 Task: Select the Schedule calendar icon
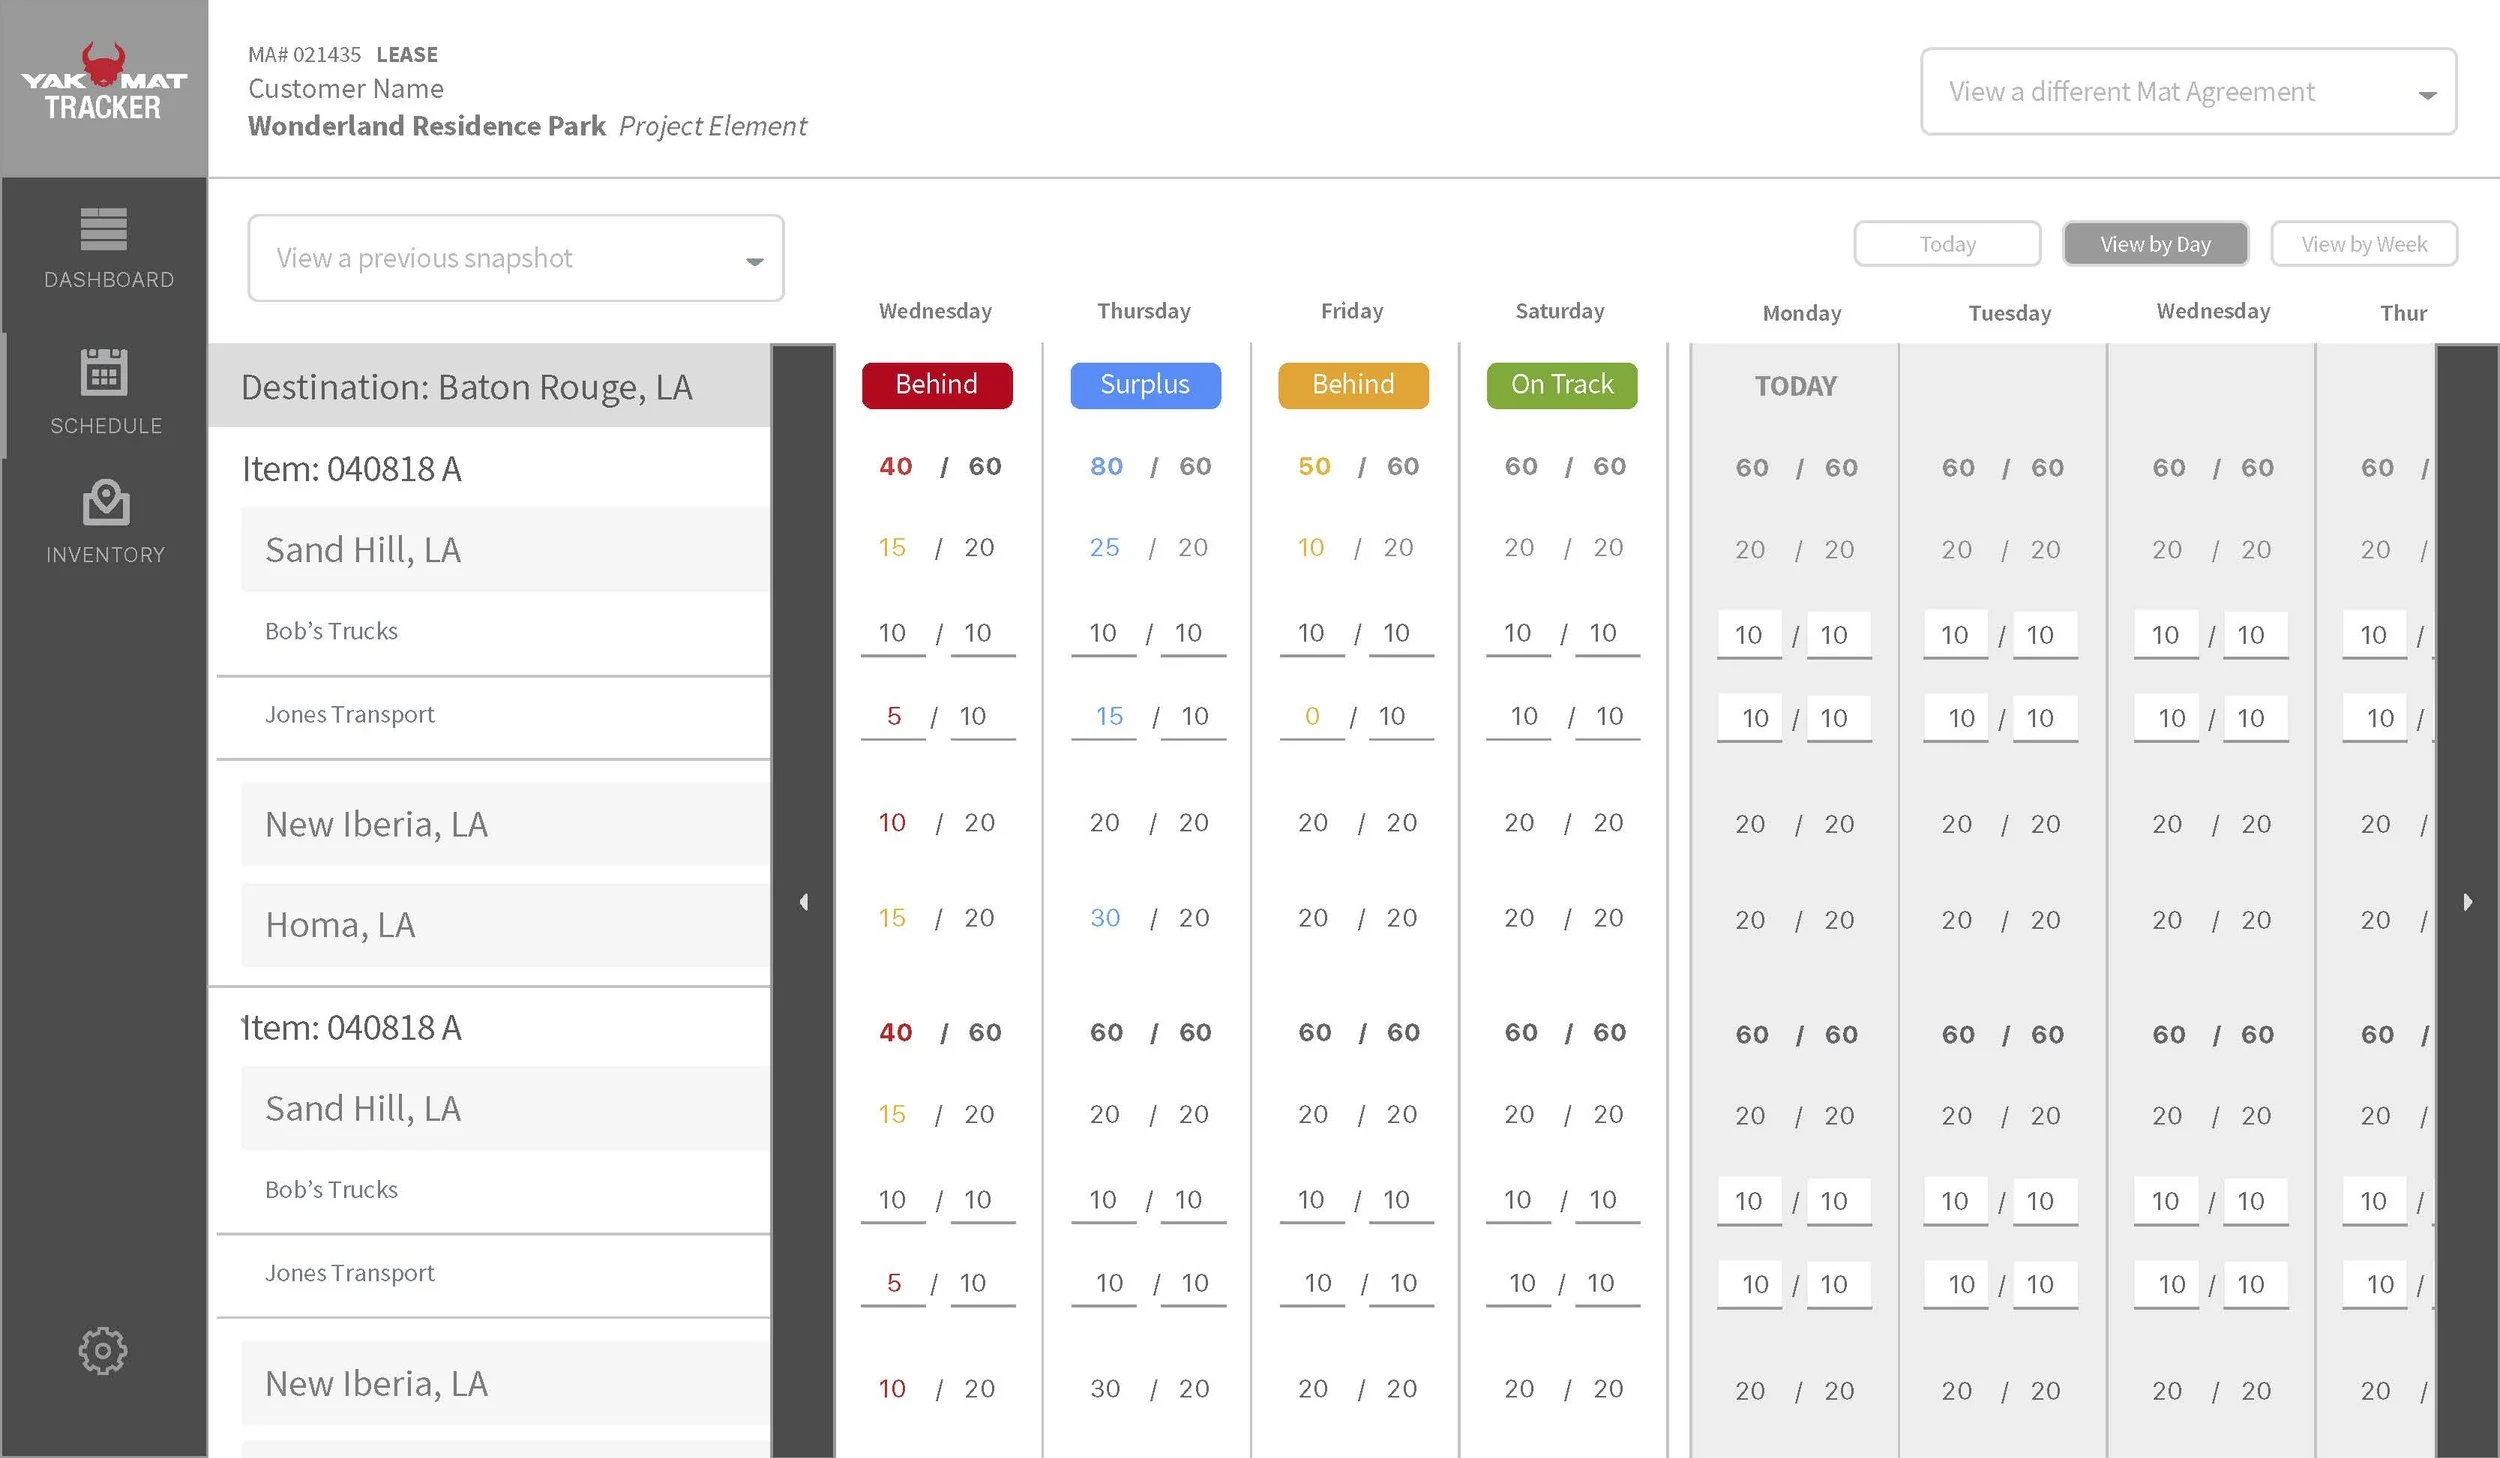(104, 393)
